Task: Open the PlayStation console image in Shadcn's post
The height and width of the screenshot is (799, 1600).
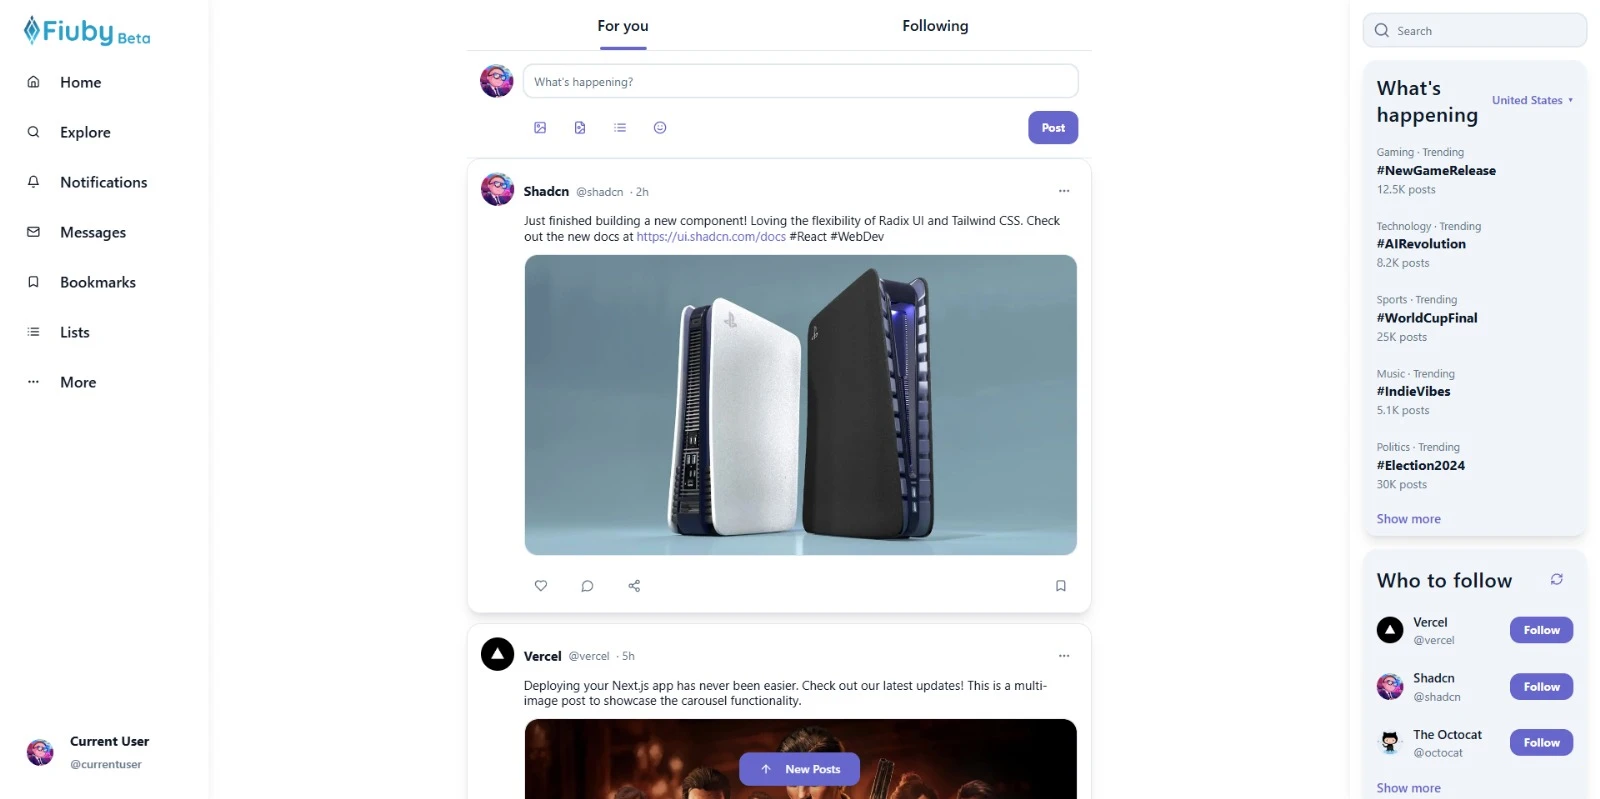Action: coord(800,405)
